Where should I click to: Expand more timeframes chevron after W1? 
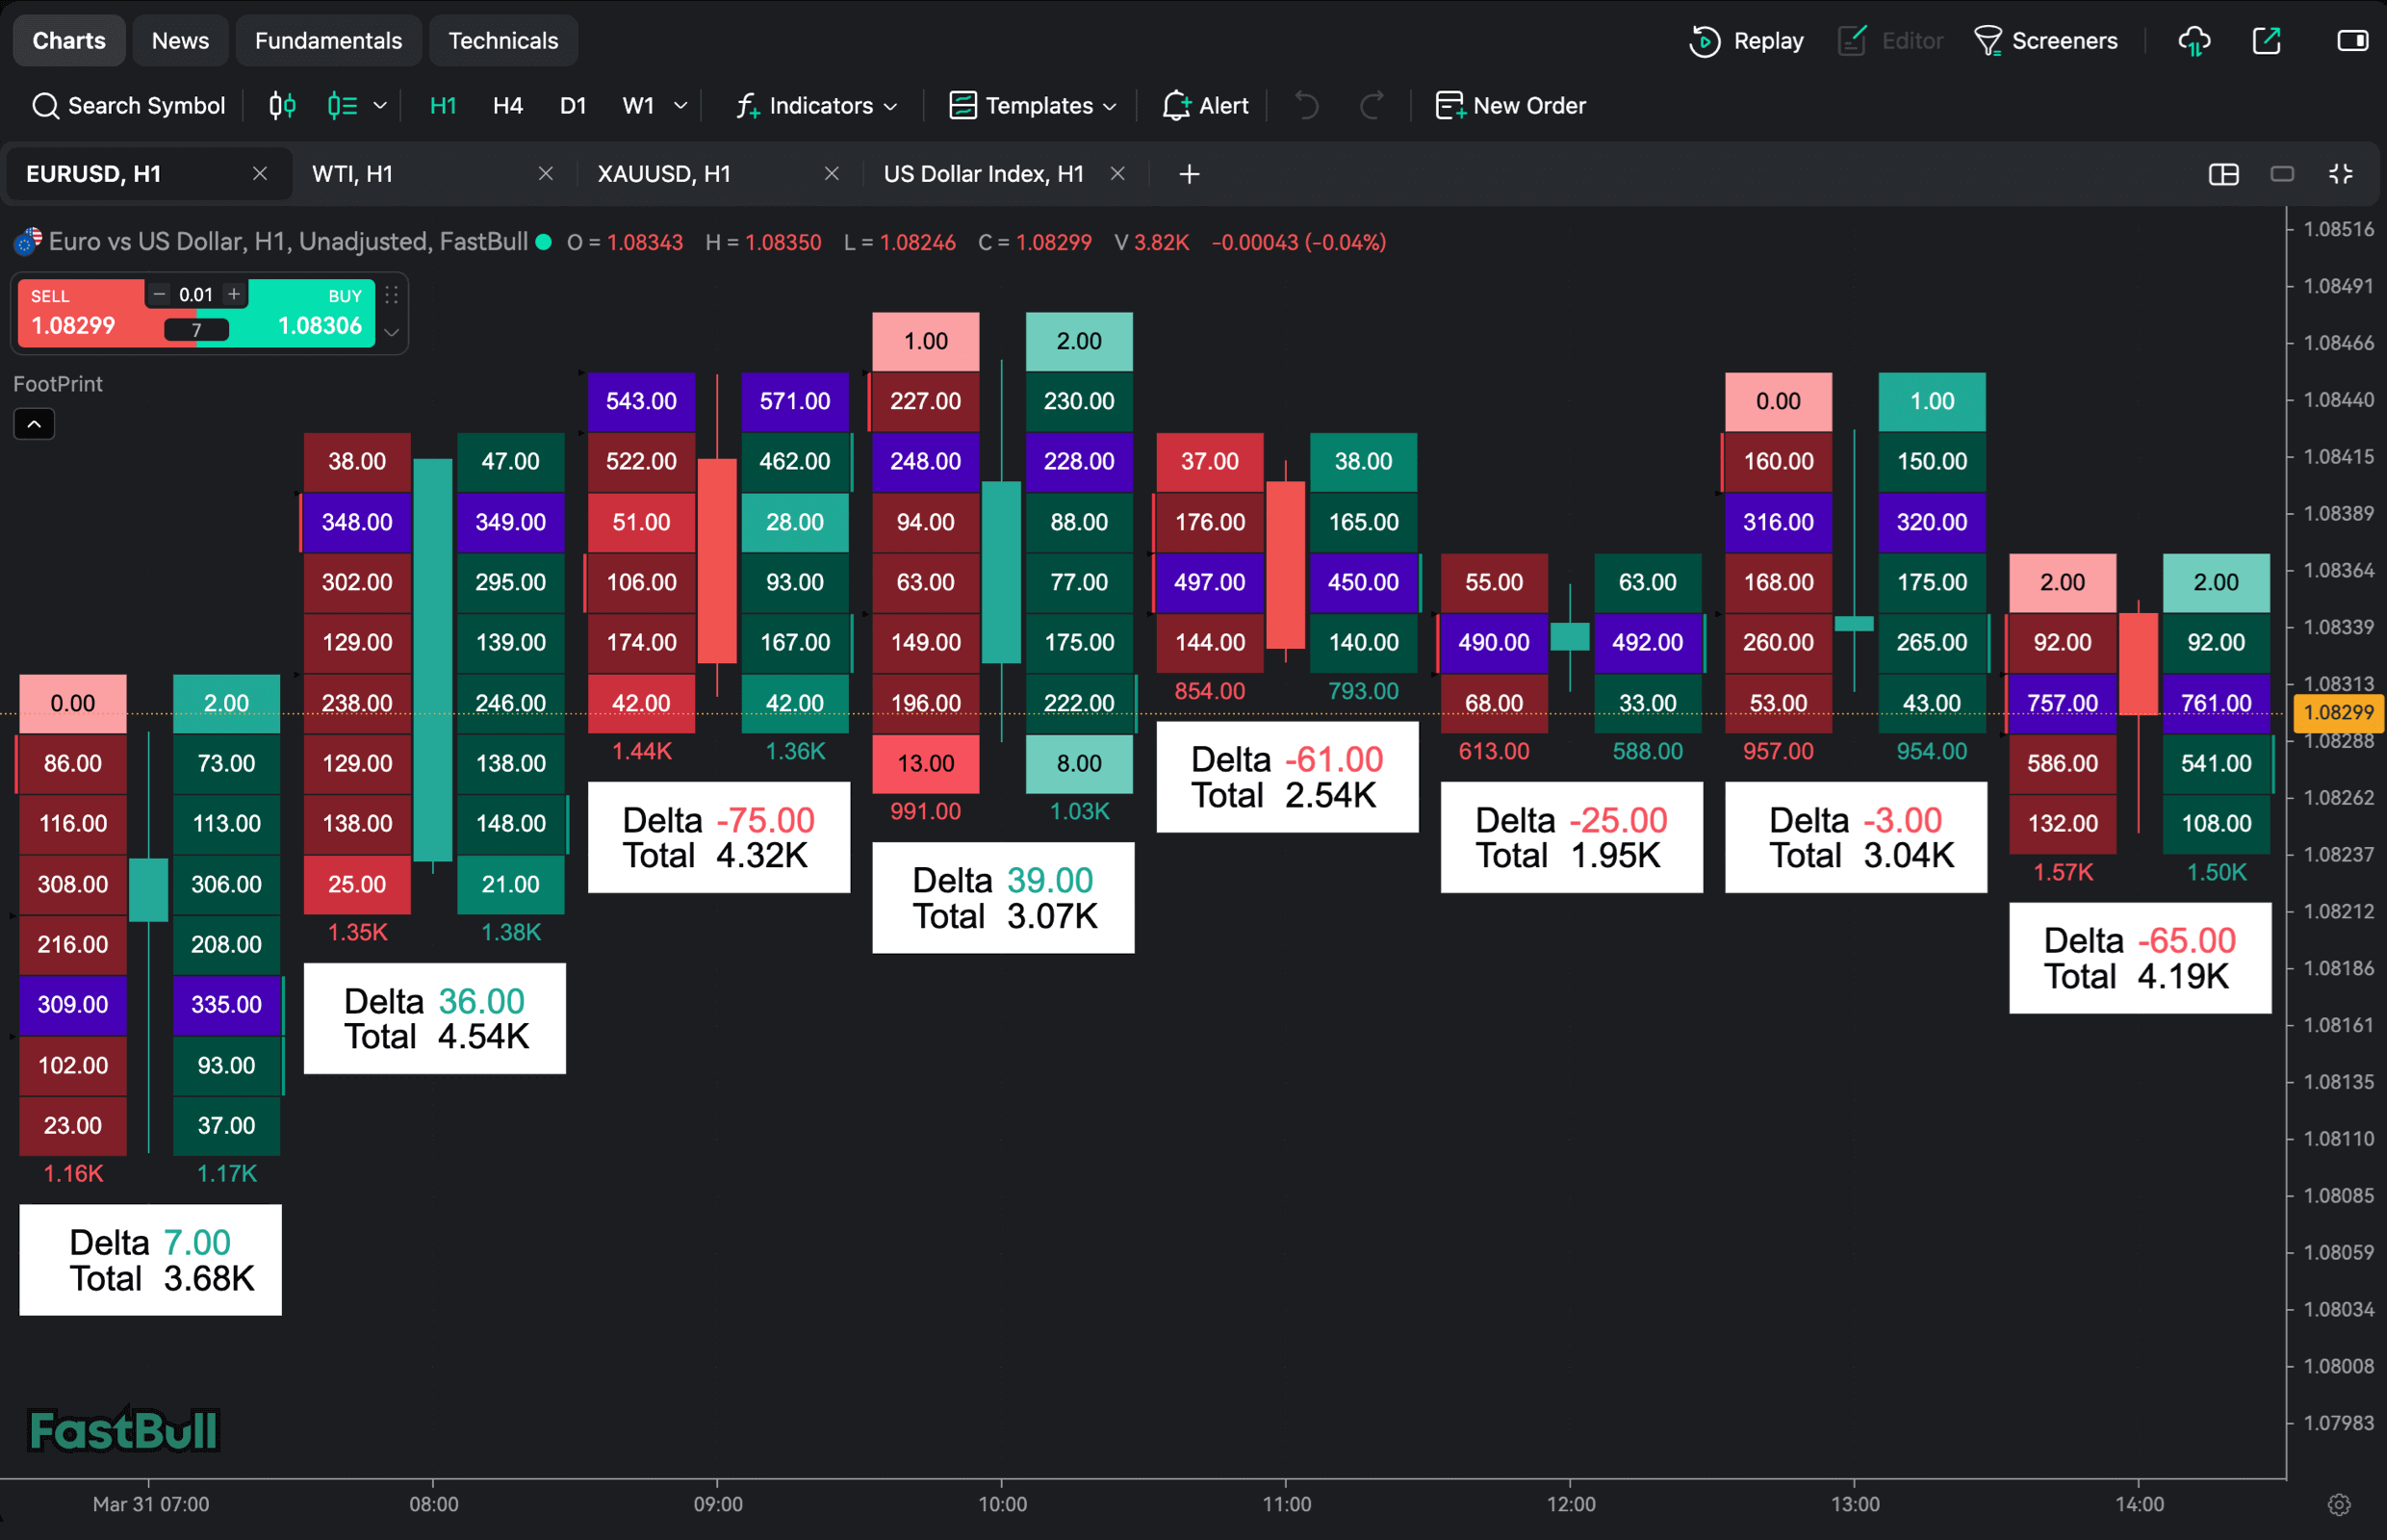point(681,105)
